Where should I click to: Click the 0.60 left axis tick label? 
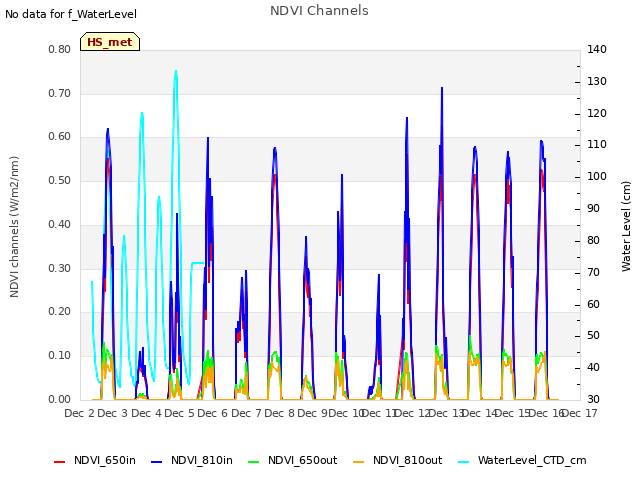click(x=60, y=137)
